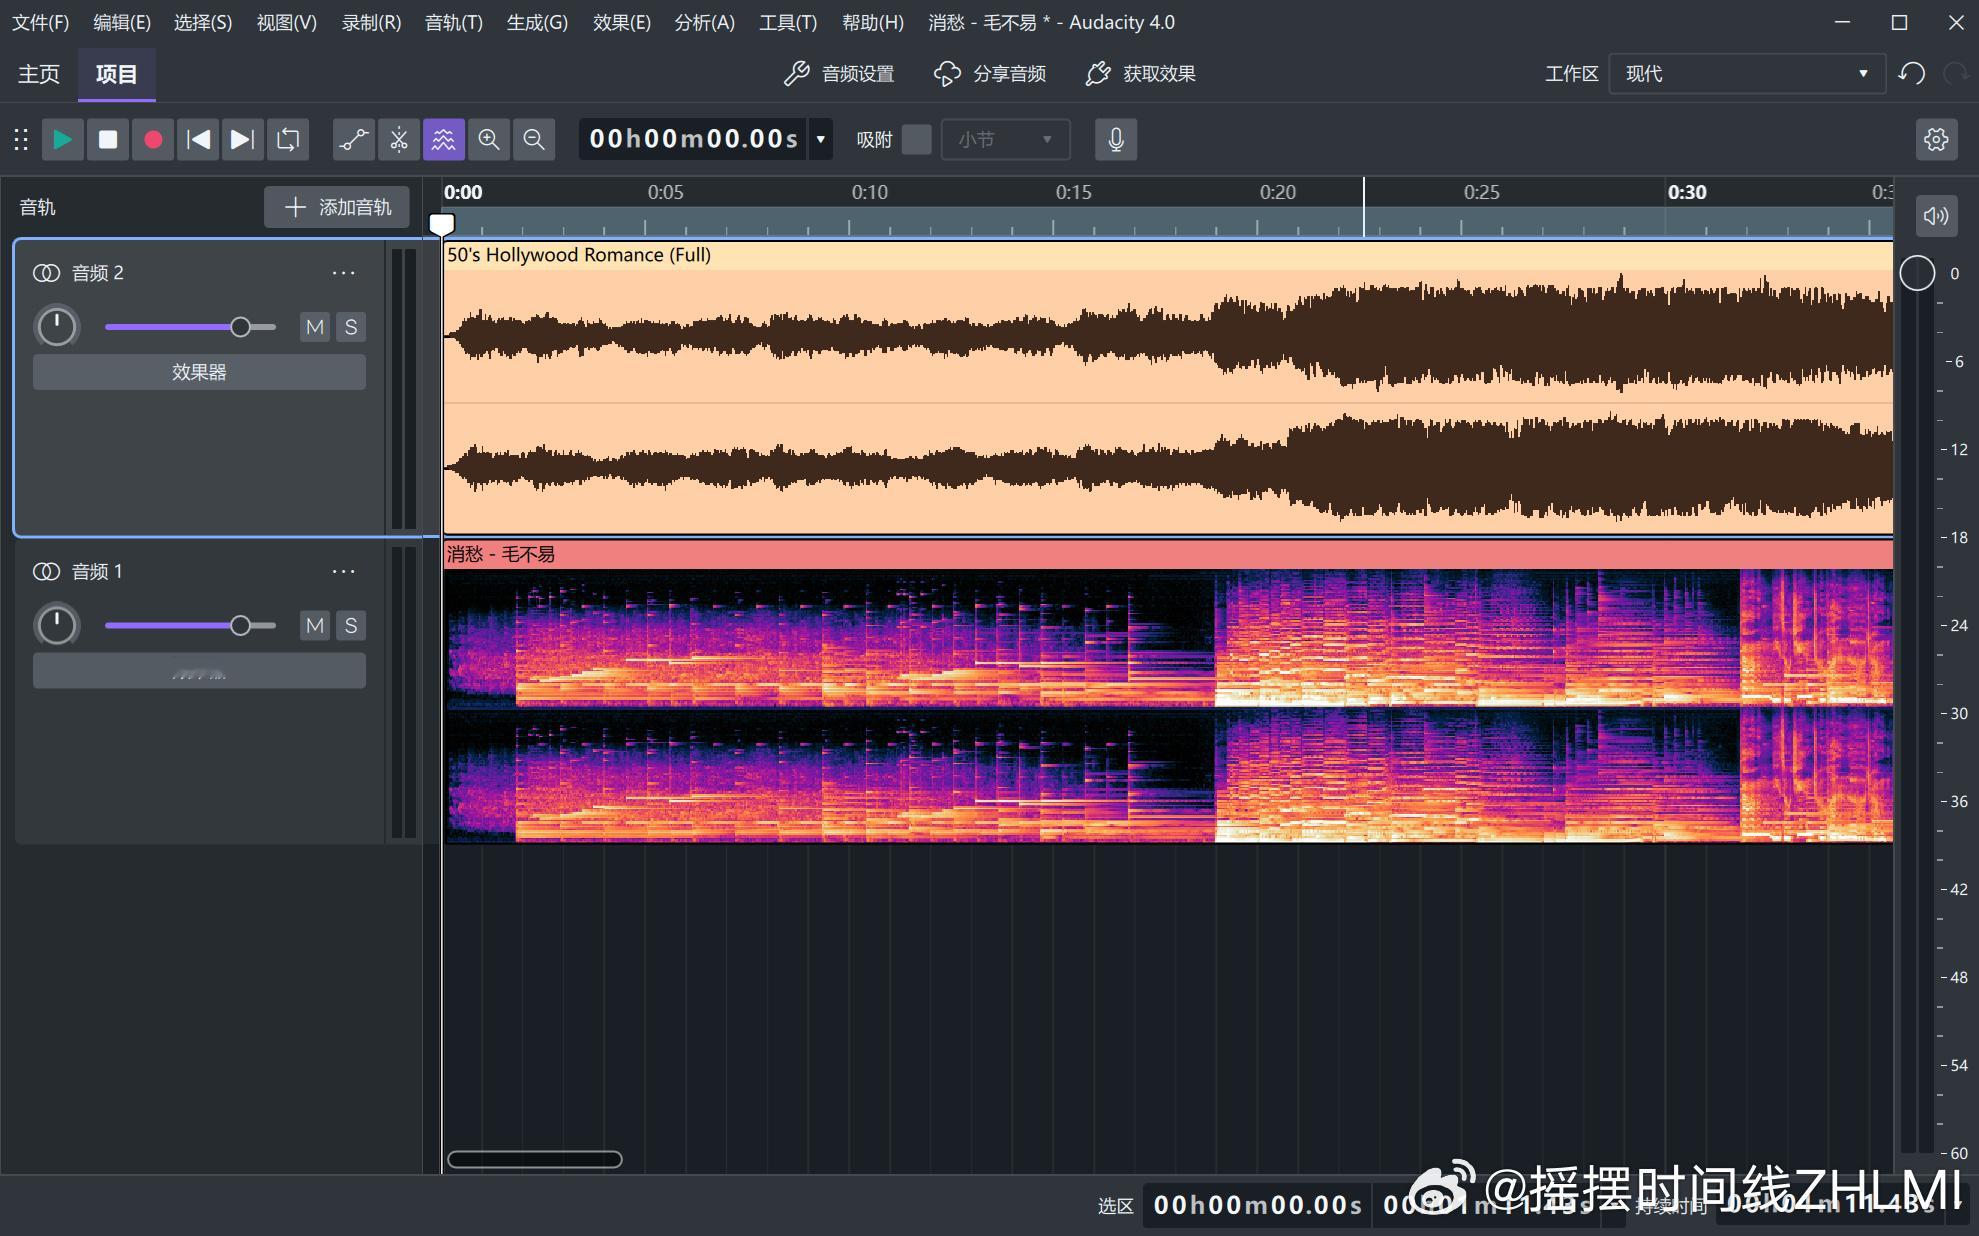Zoom in on the timeline
The height and width of the screenshot is (1236, 1979).
[x=489, y=139]
